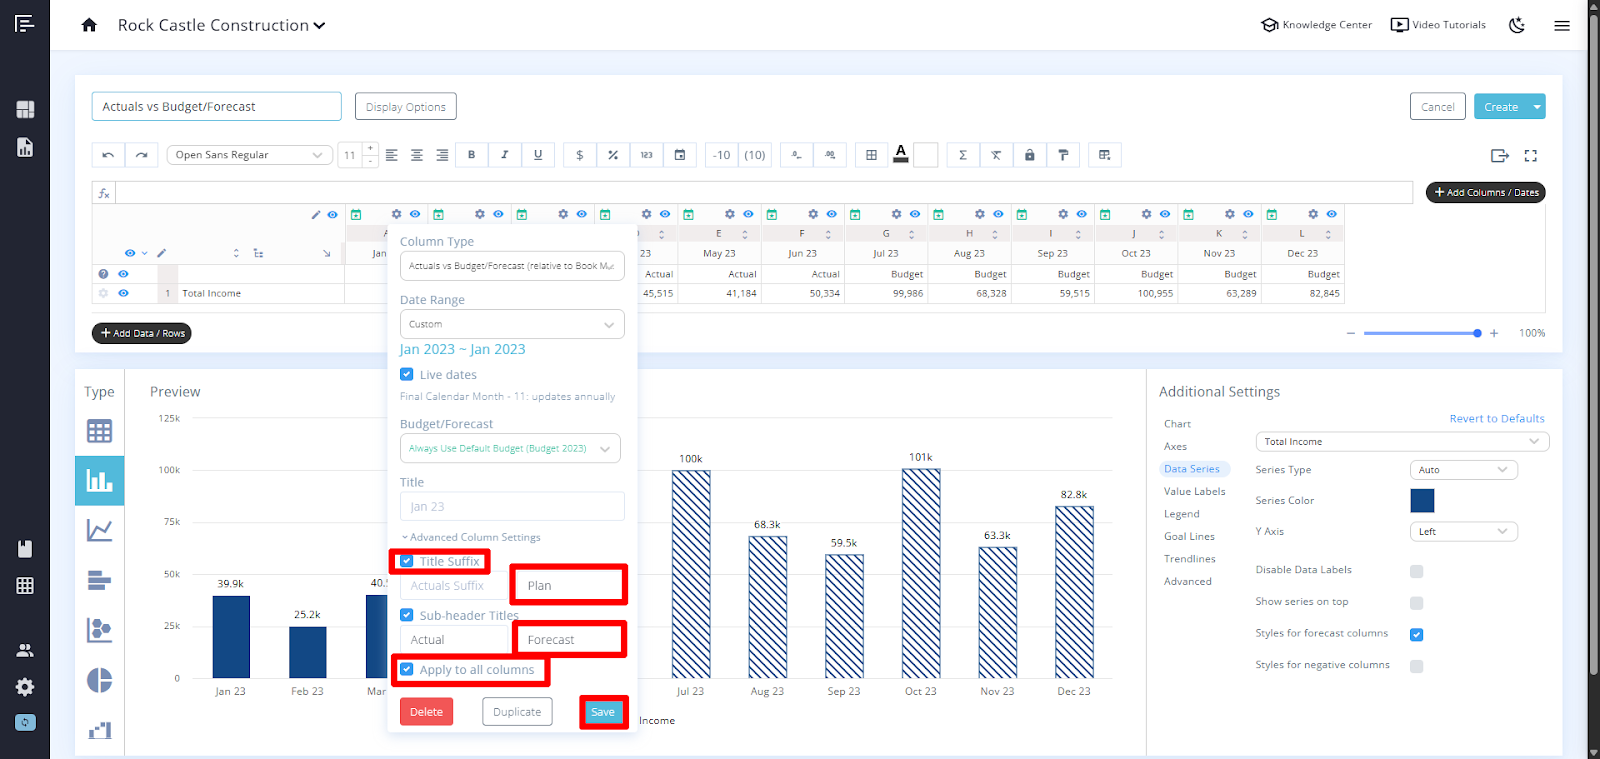Click the lock cell icon
Screen dimensions: 1600x759
1029,155
